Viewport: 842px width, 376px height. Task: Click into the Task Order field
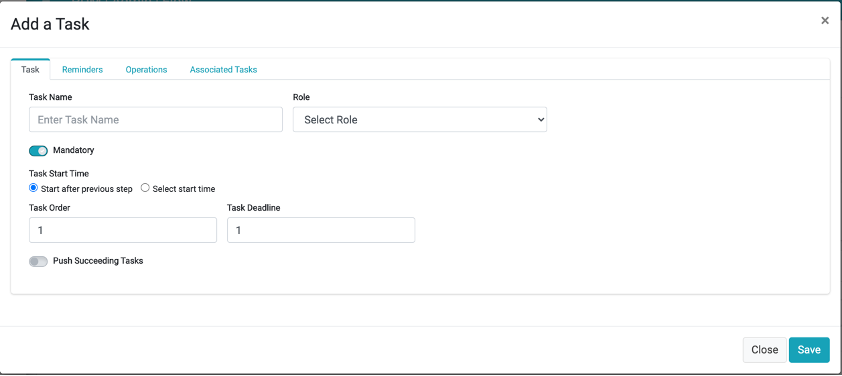point(122,230)
